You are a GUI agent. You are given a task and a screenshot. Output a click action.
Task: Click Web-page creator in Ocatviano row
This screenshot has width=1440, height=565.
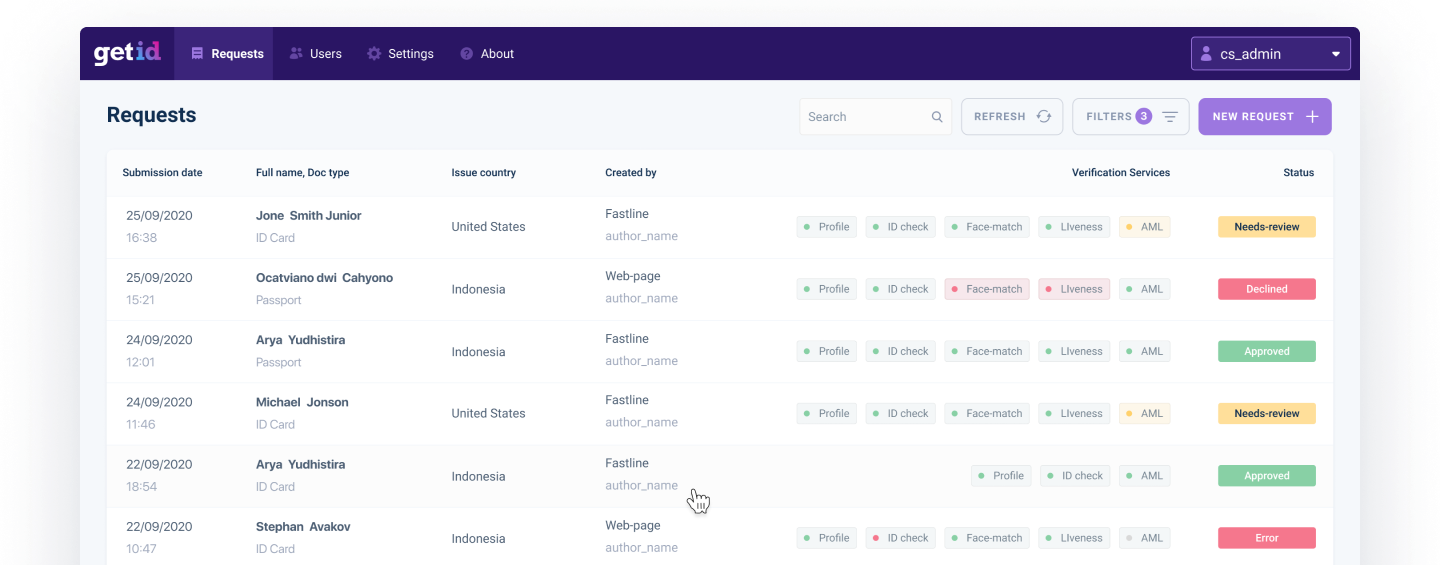tap(633, 276)
